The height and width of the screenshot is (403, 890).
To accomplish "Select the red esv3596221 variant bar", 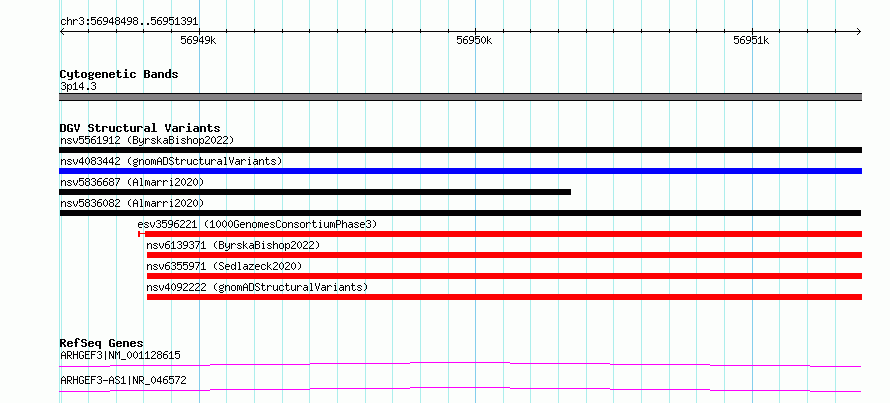I will click(500, 234).
